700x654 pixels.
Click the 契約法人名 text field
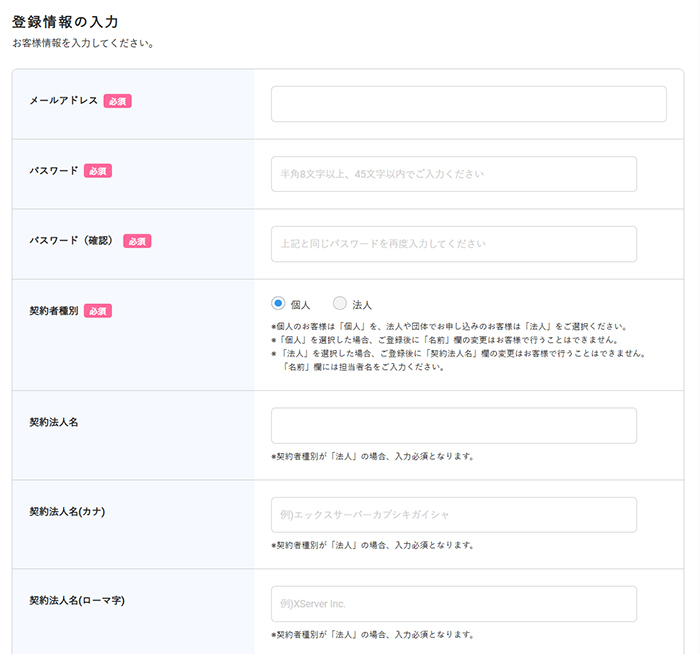tap(453, 426)
